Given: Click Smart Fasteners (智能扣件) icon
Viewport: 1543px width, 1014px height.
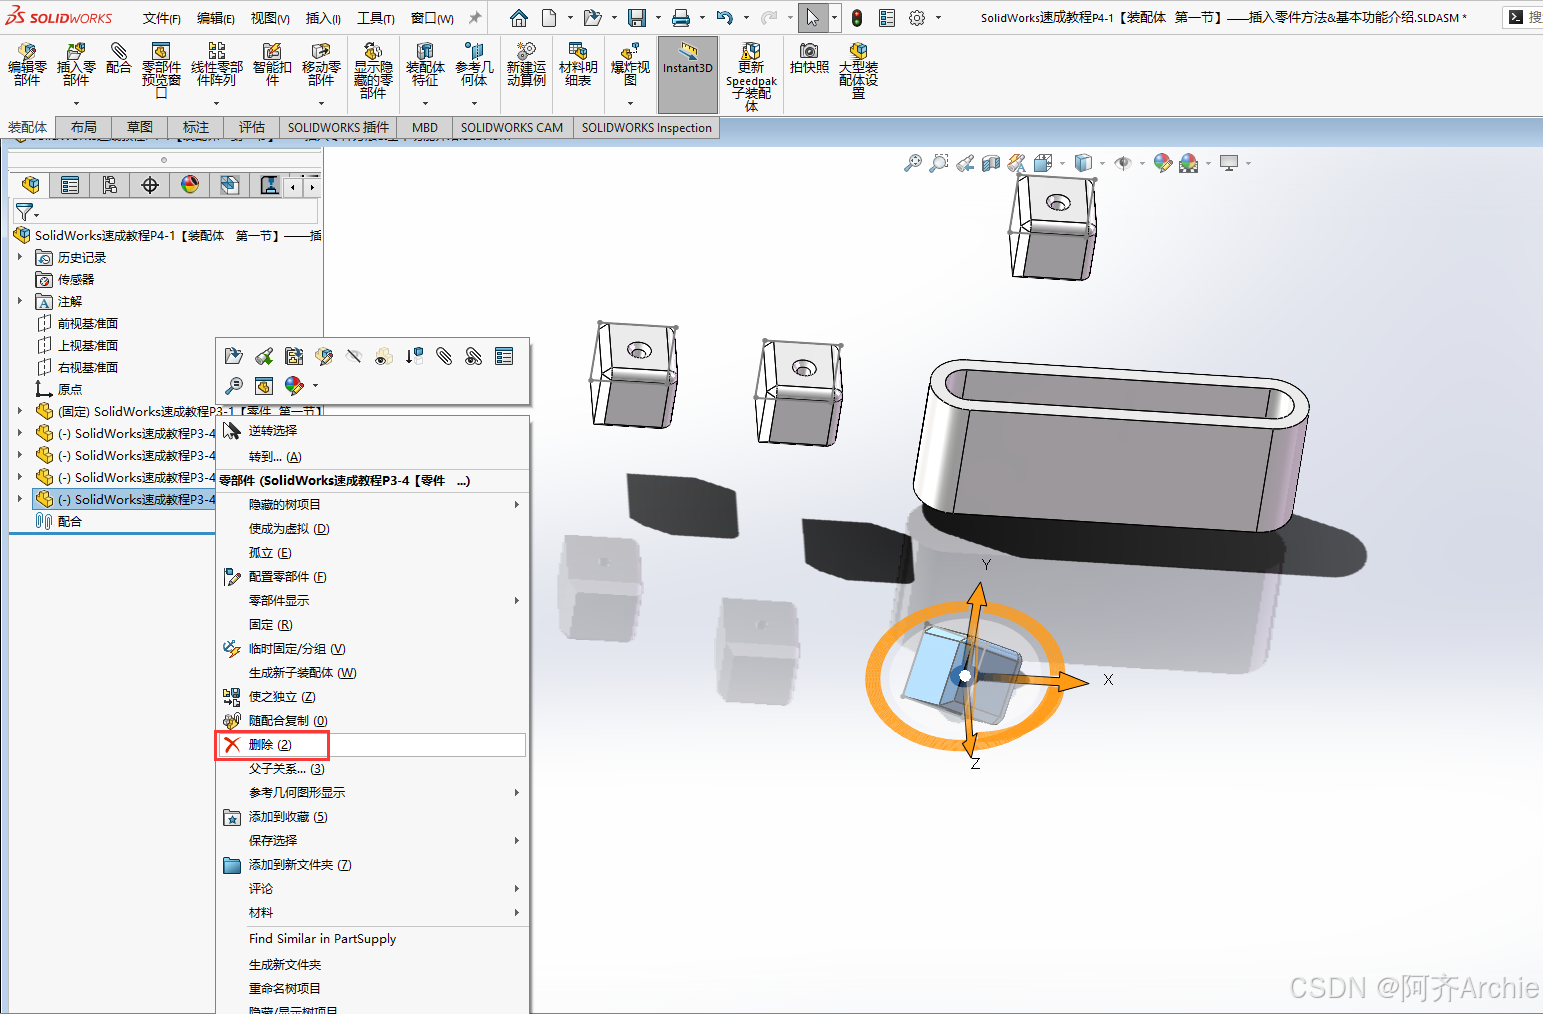Looking at the screenshot, I should point(272,65).
